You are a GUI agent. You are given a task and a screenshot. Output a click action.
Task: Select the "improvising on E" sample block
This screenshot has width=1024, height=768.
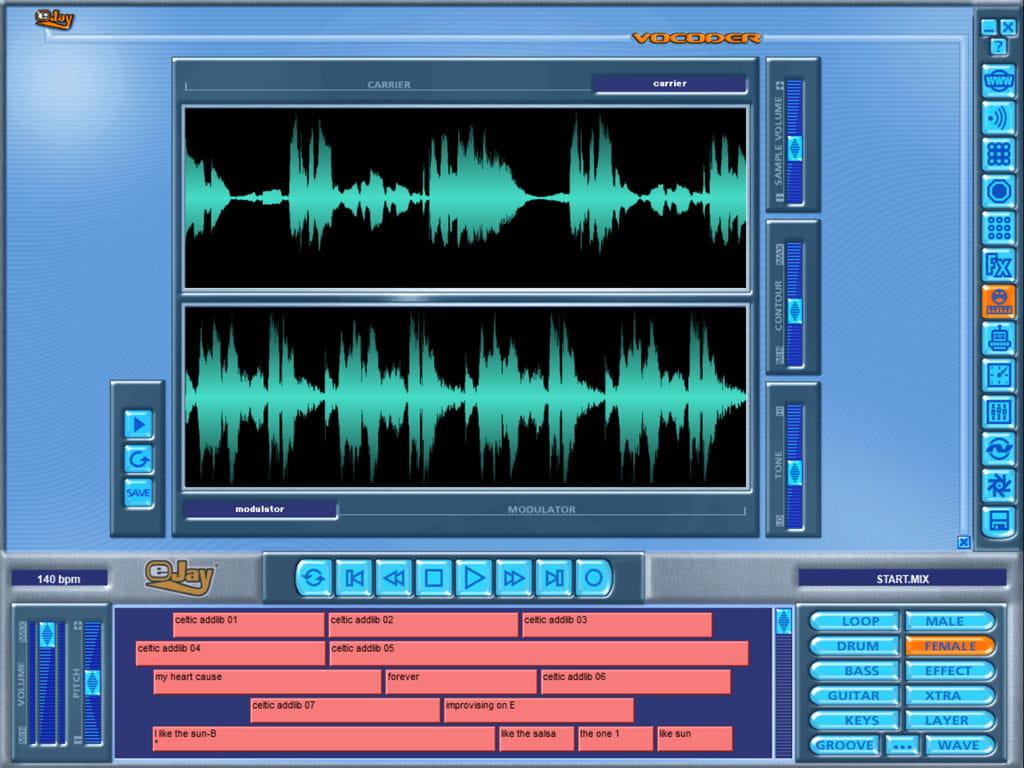click(x=537, y=710)
